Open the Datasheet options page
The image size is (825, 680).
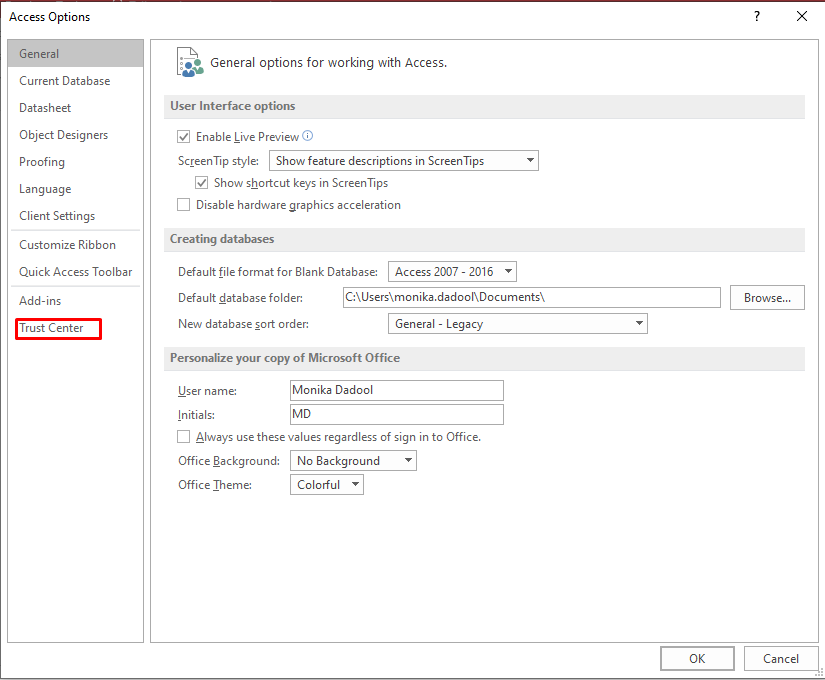[76, 107]
